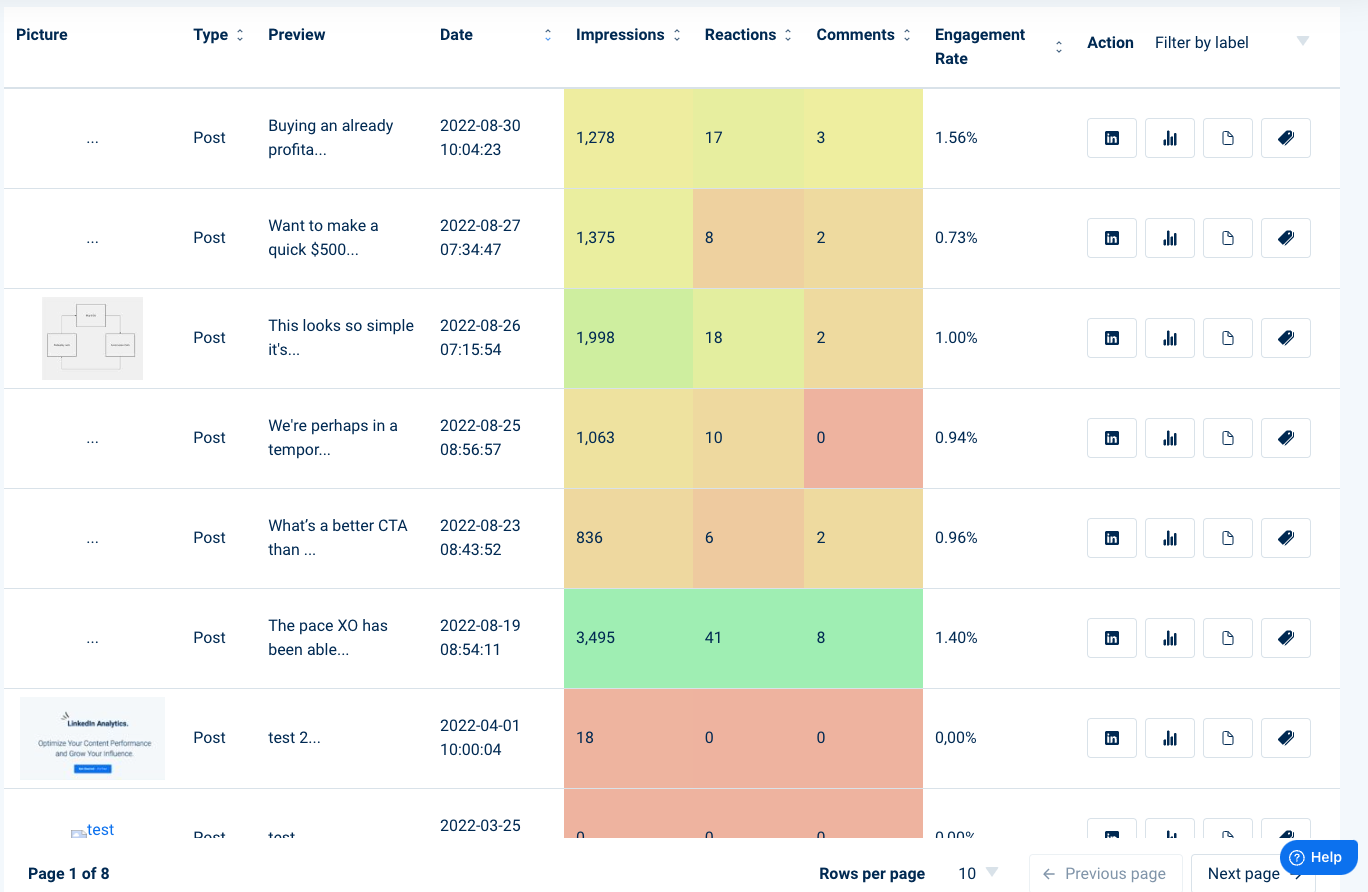Click the Help button

tap(1317, 857)
